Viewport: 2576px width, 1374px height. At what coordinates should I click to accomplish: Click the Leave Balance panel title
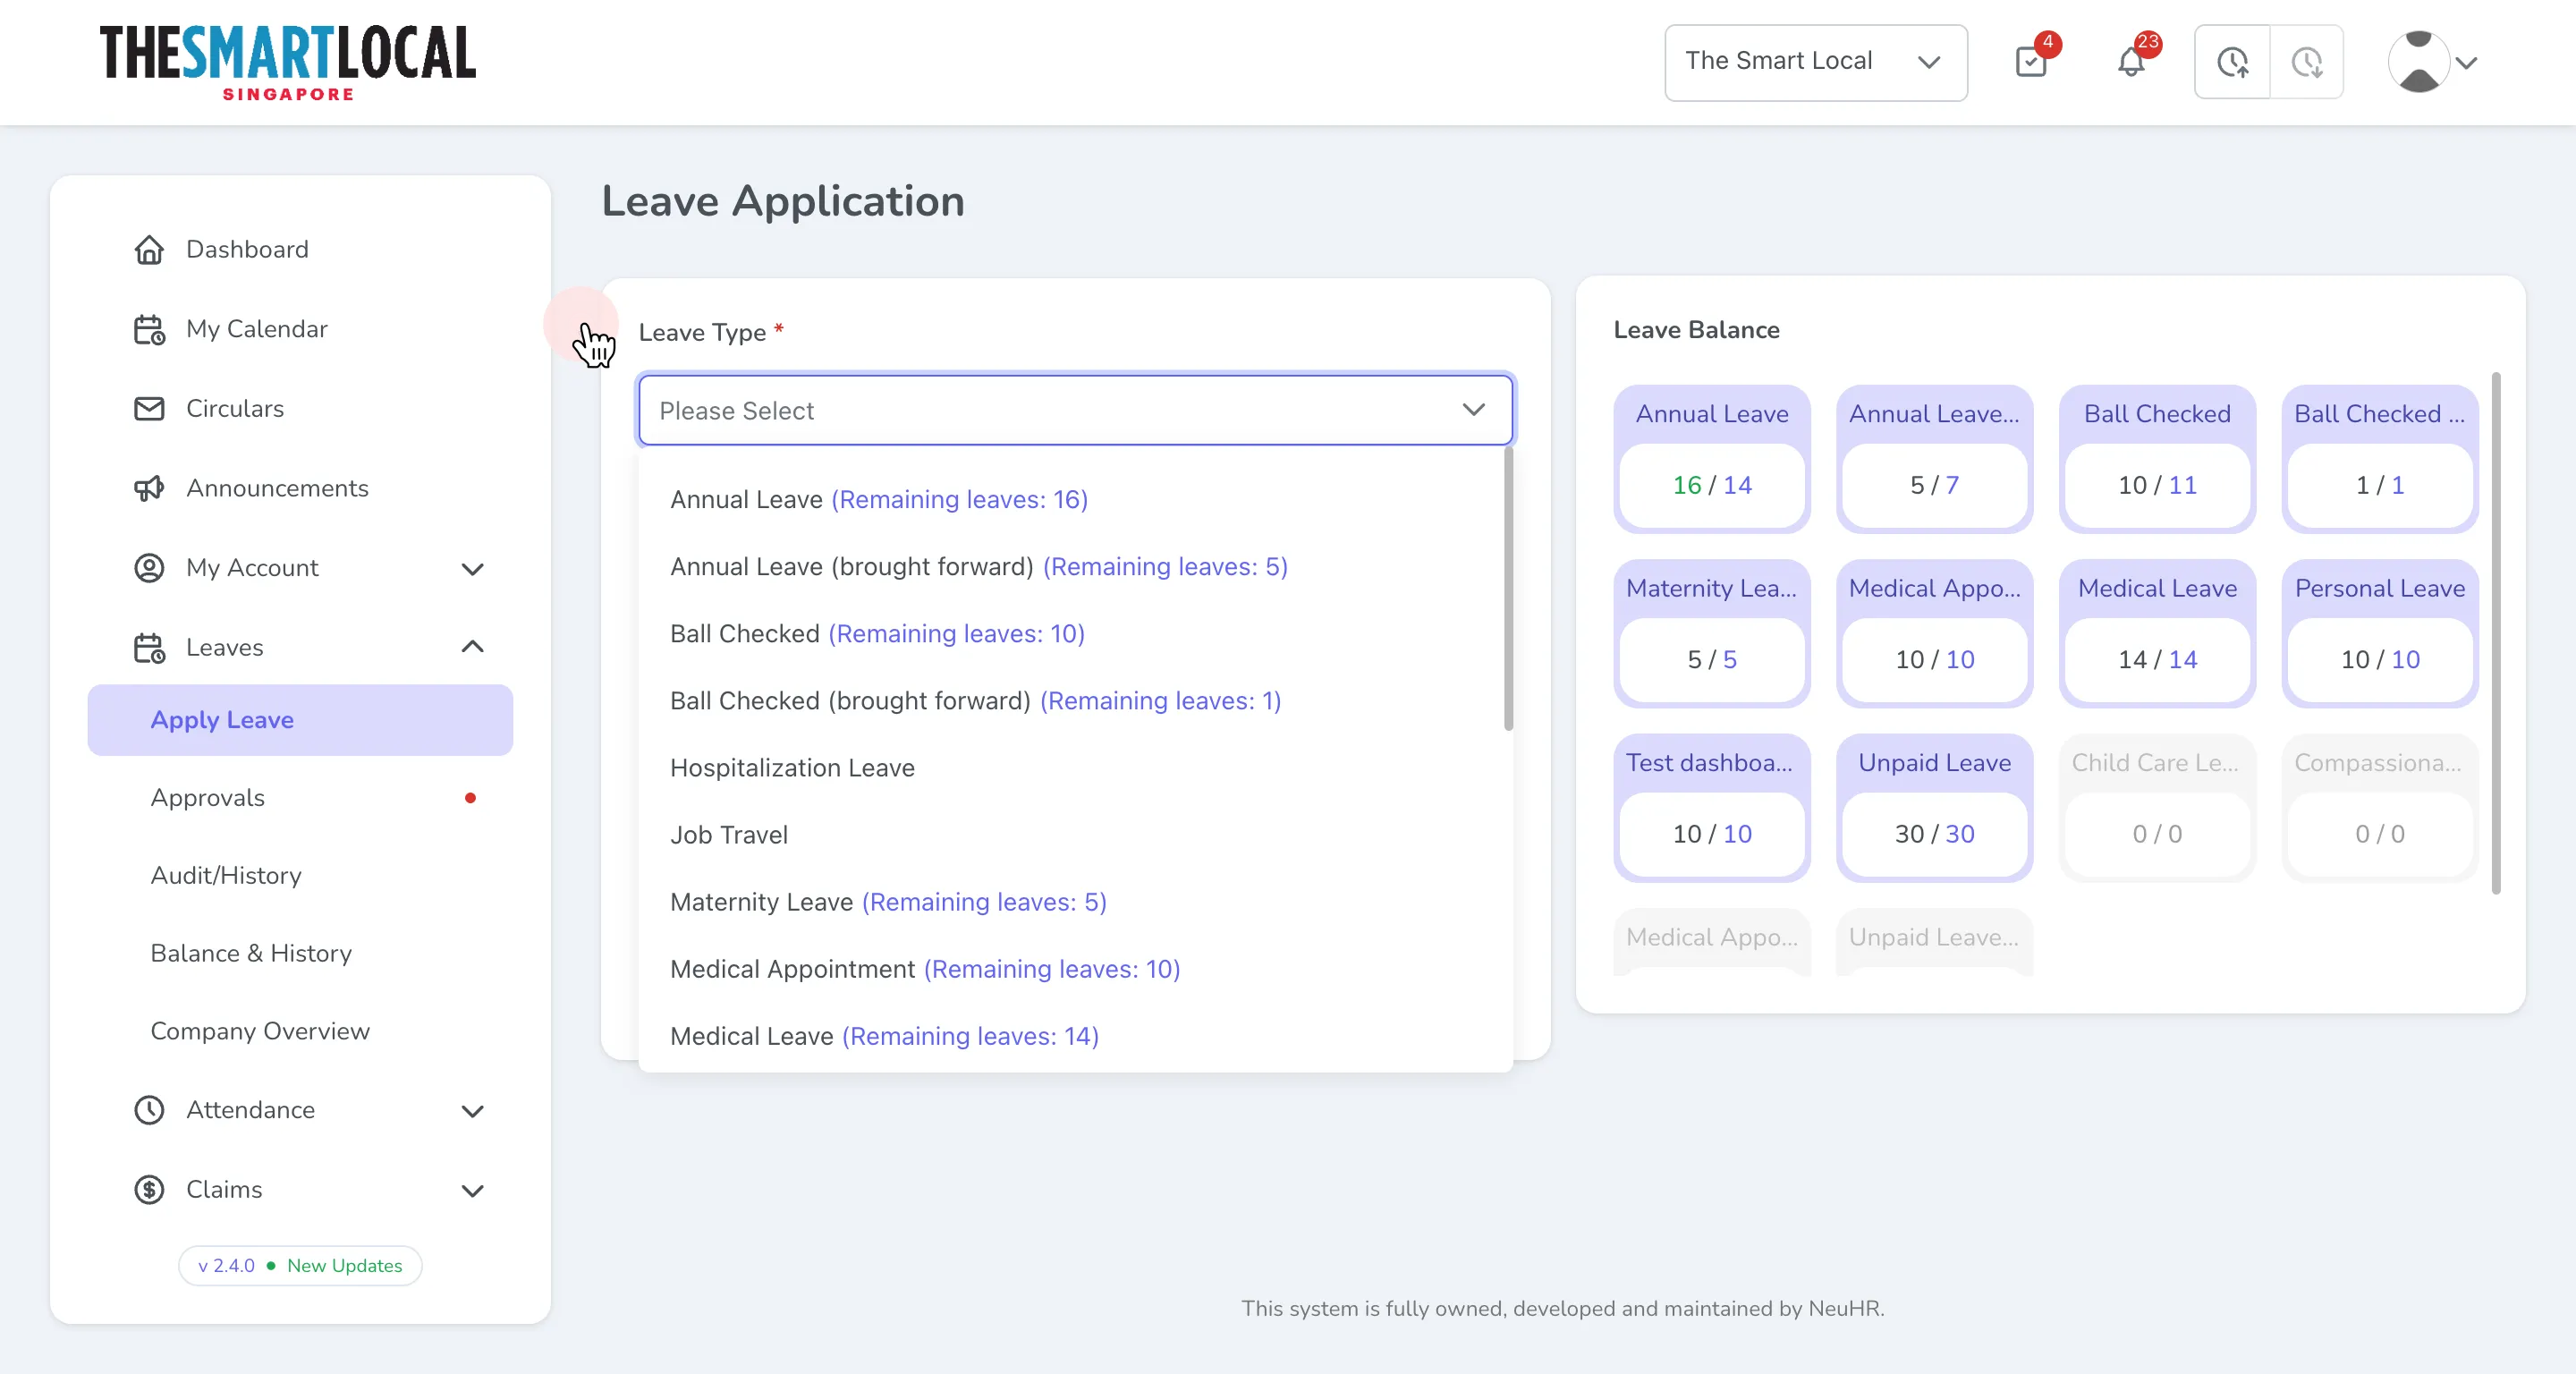coord(1696,330)
